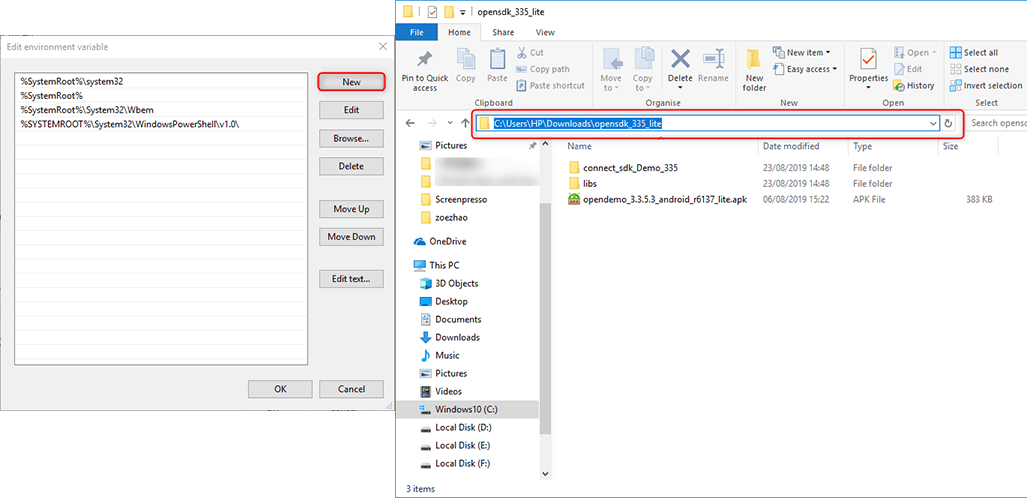
Task: Switch to the Share ribbon tab
Action: tap(503, 32)
